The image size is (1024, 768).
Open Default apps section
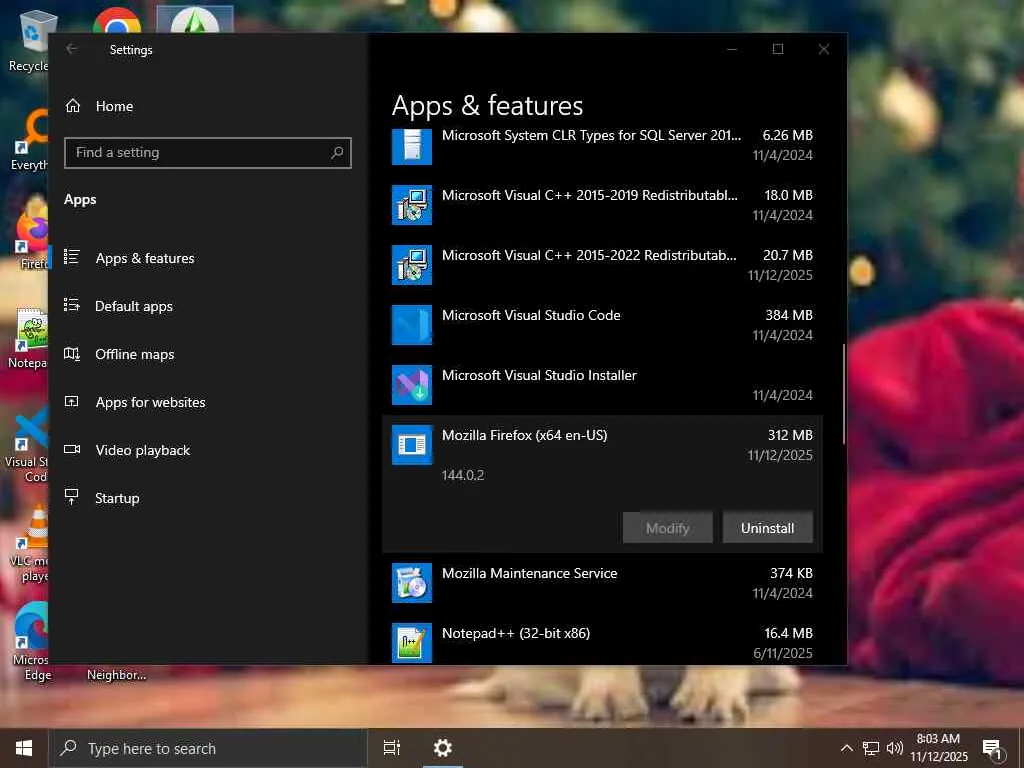[208, 306]
